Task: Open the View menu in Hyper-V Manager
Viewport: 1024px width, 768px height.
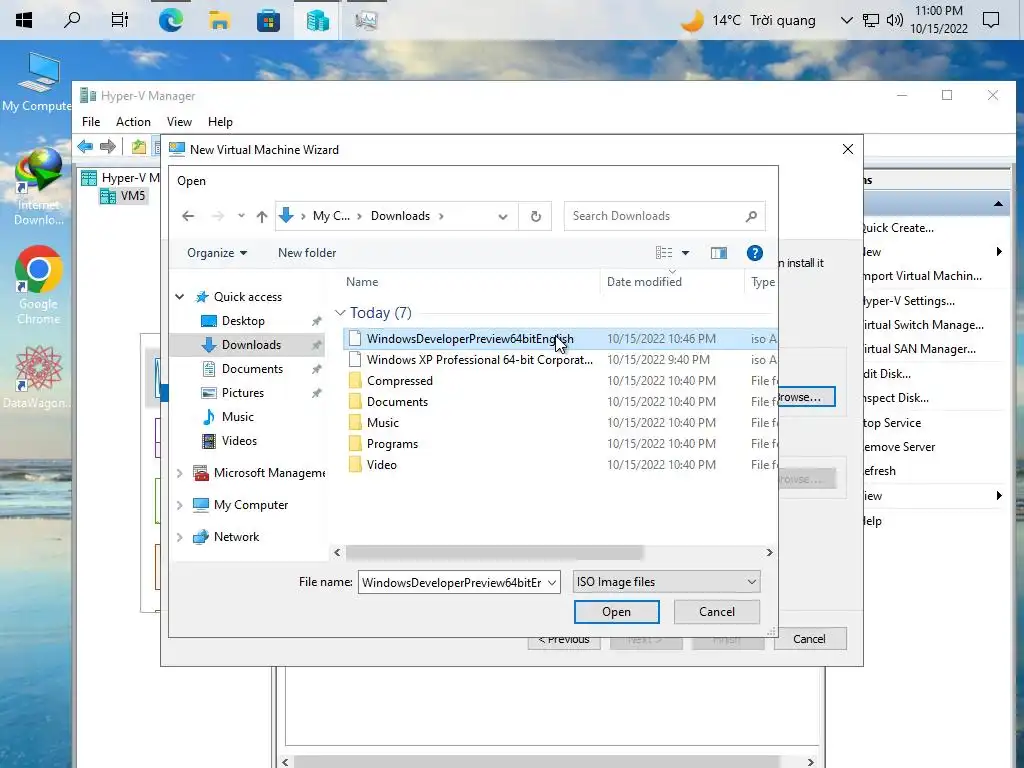Action: pos(179,122)
